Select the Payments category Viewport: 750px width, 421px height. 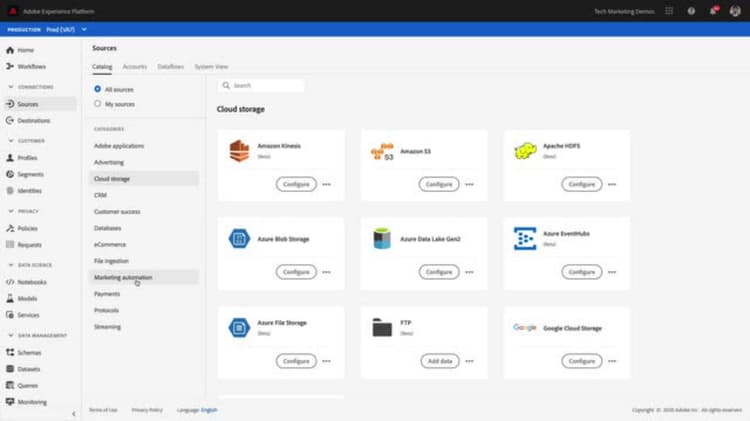107,294
